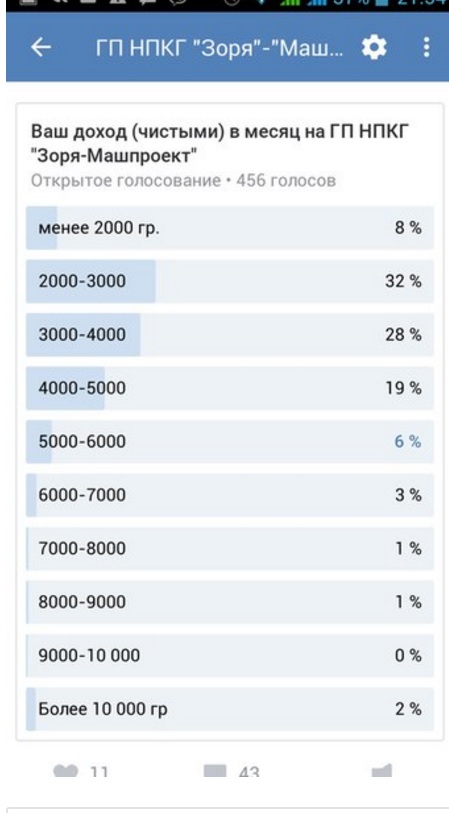Choose the 3000-4000 poll answer
449x813 pixels.
click(230, 334)
